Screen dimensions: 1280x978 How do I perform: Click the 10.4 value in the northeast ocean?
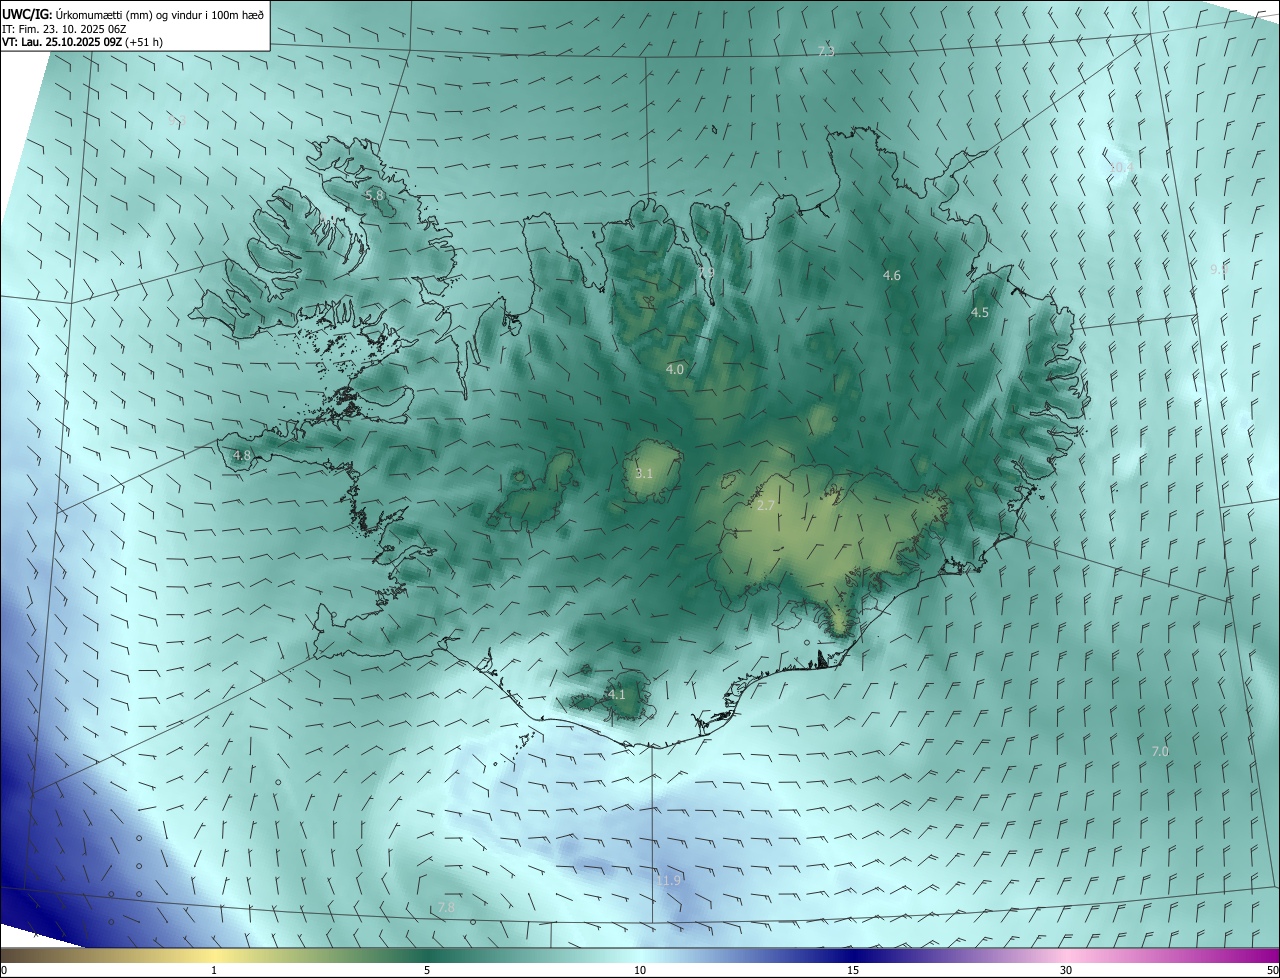[x=1121, y=167]
